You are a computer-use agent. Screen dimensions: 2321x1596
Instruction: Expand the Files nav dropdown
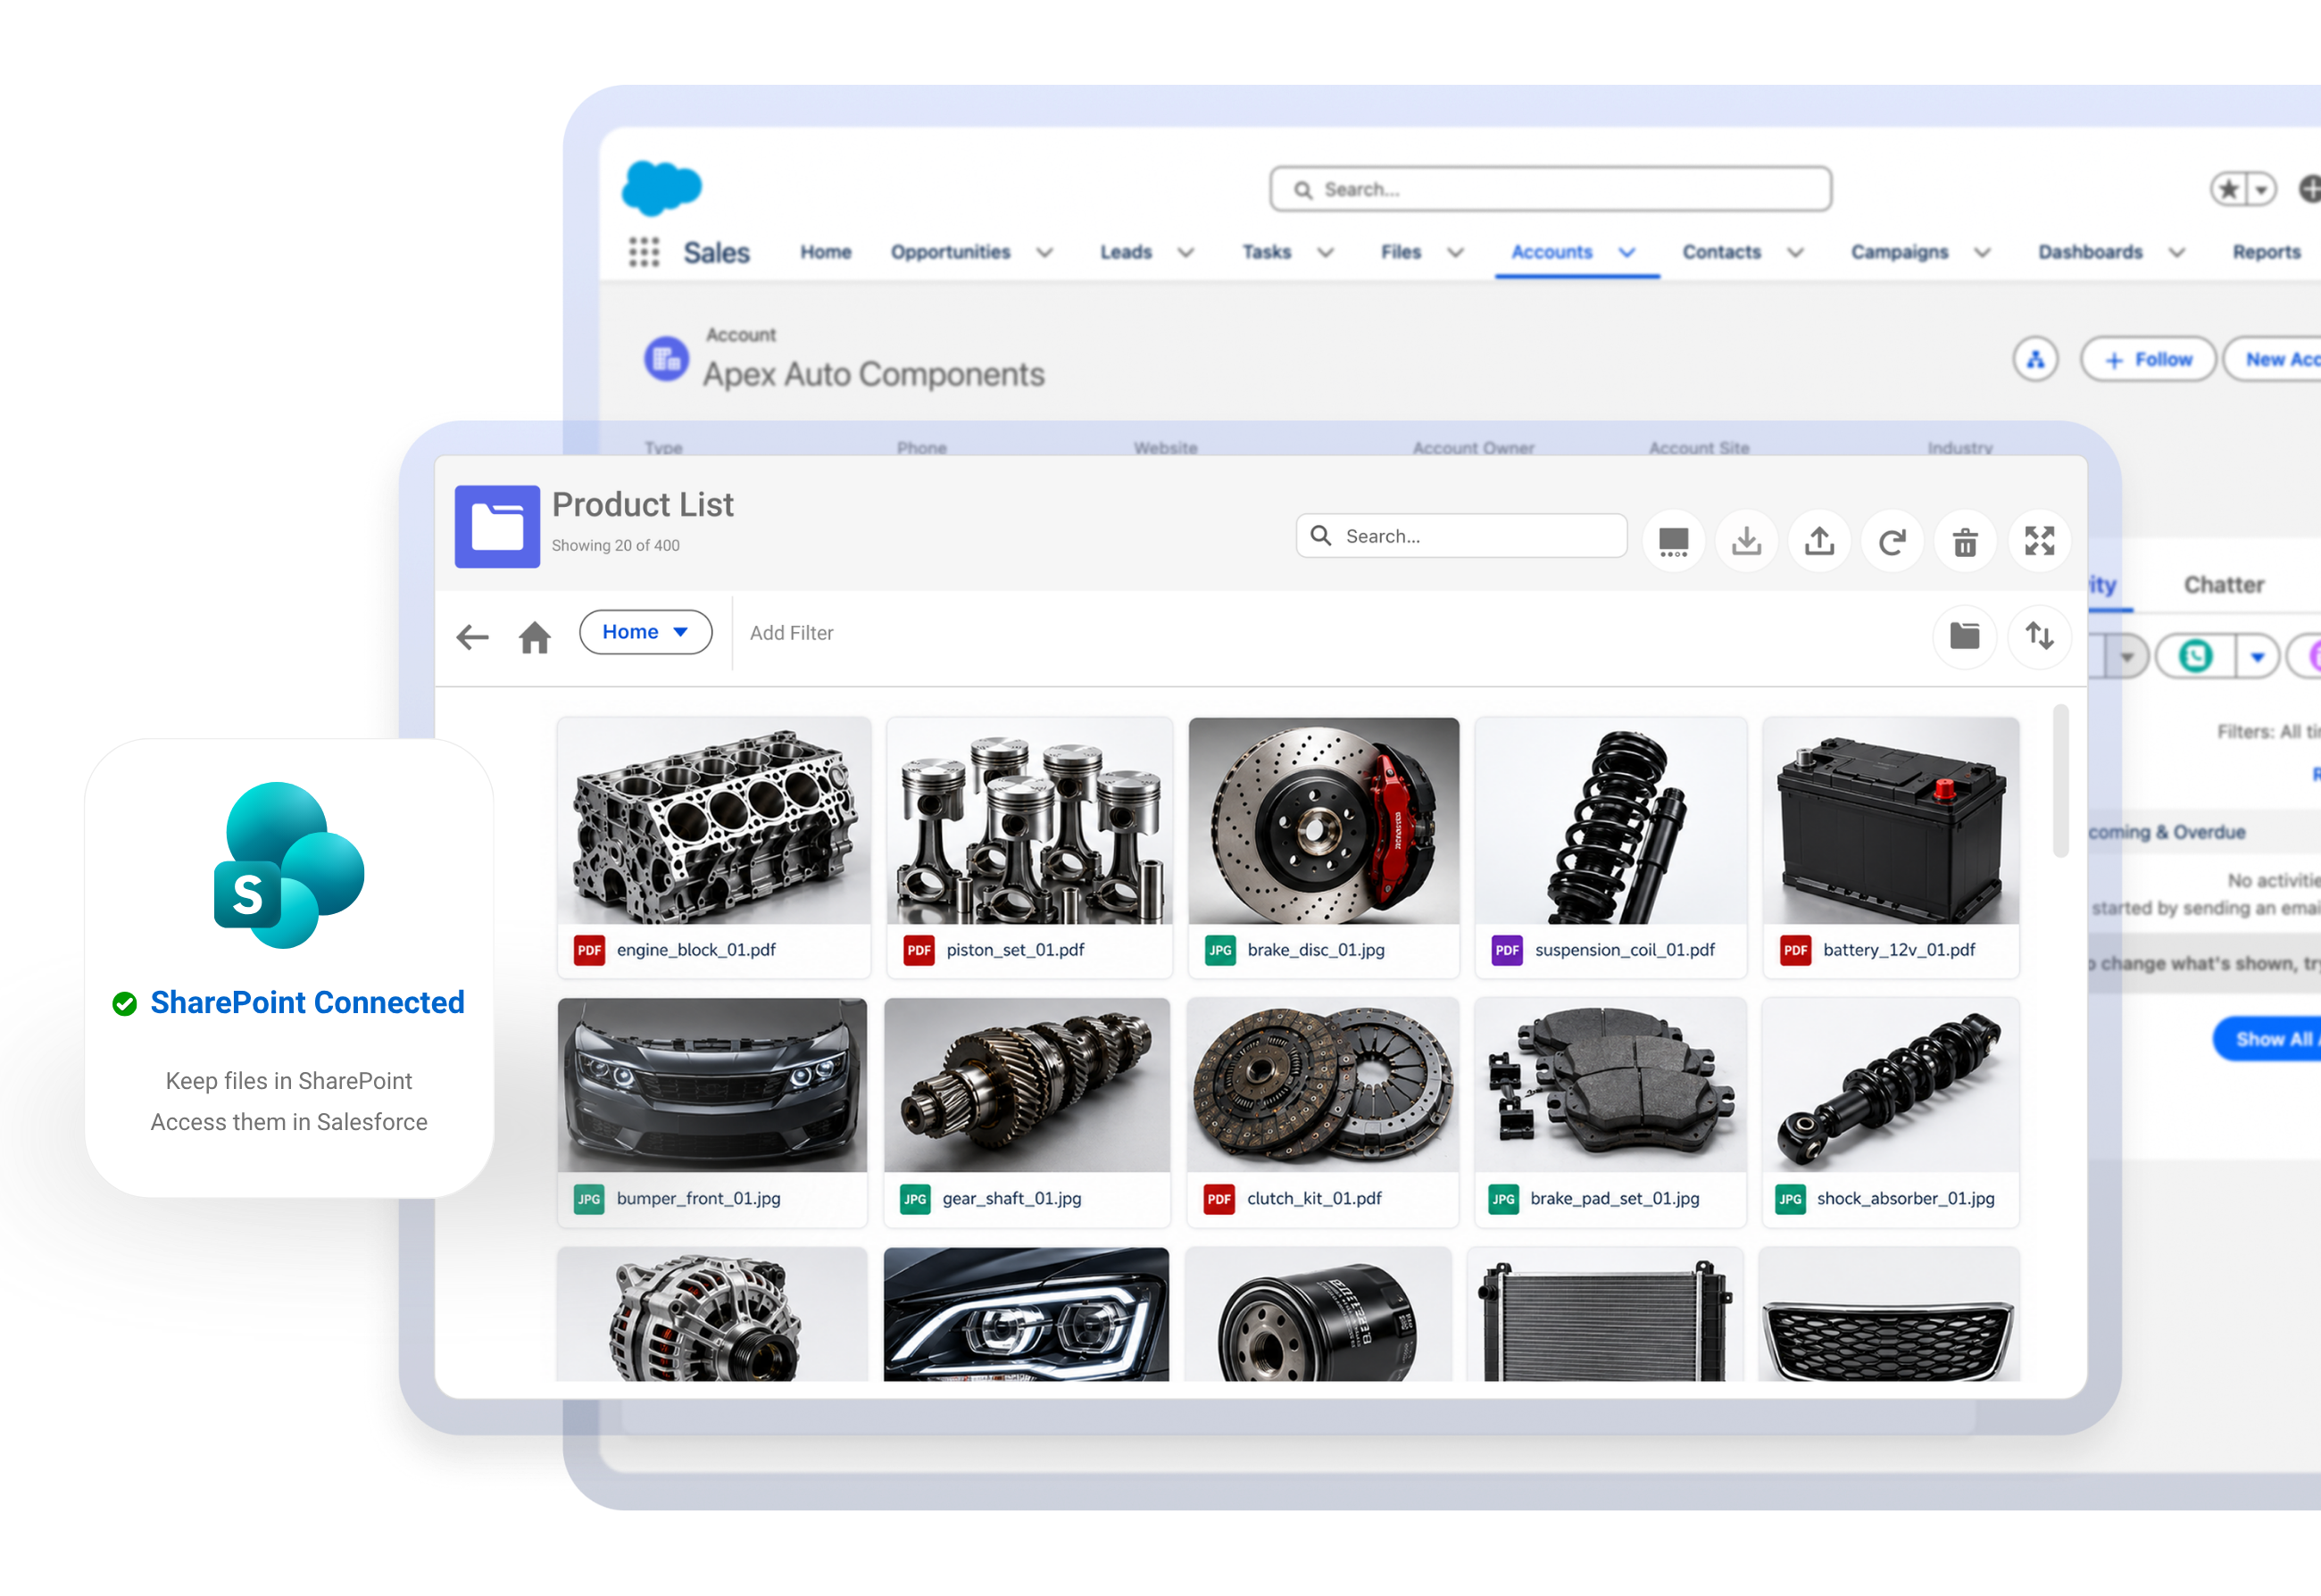tap(1455, 253)
